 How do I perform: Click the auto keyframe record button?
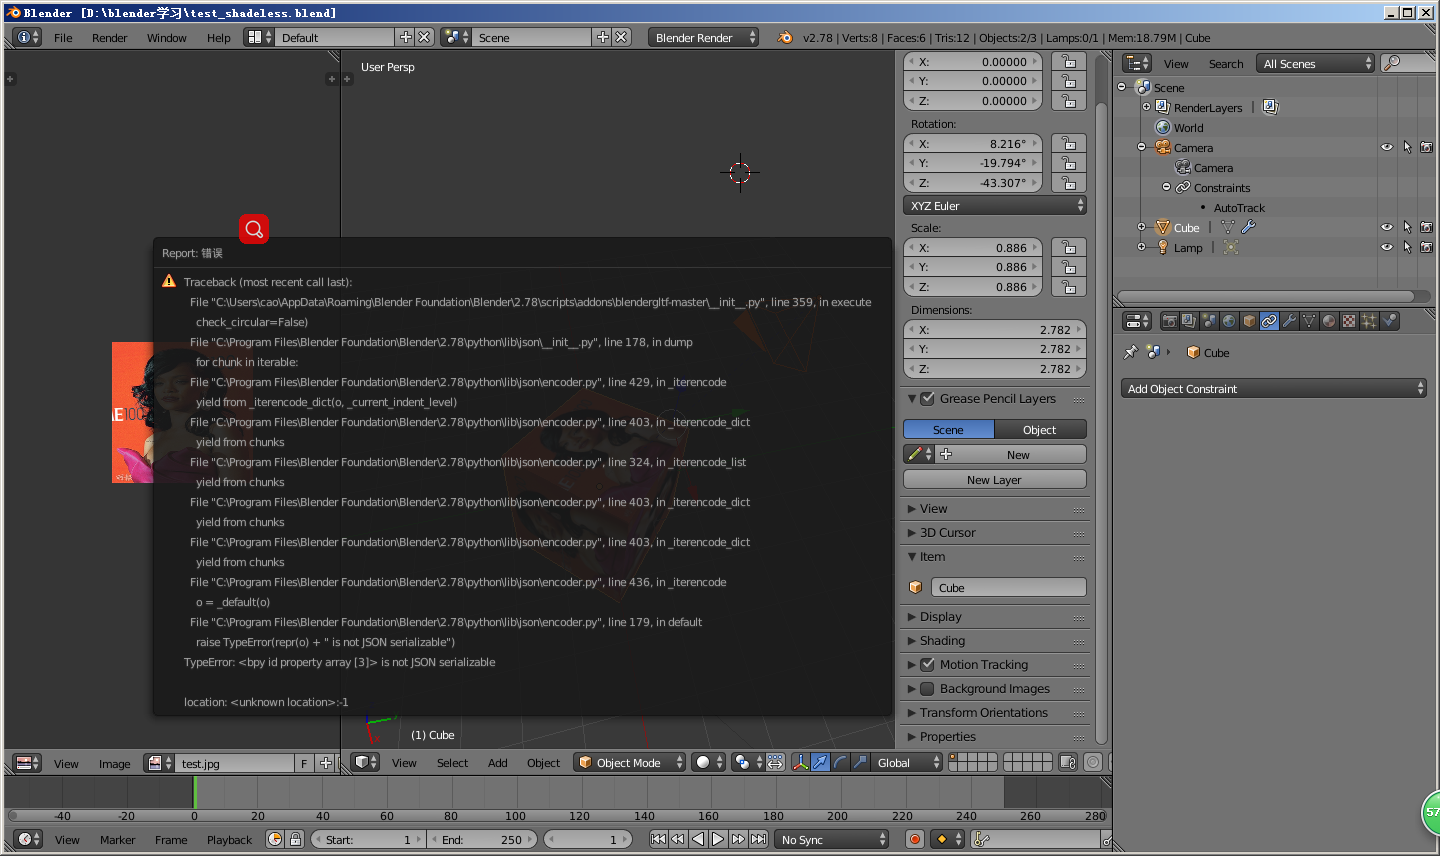pos(914,839)
